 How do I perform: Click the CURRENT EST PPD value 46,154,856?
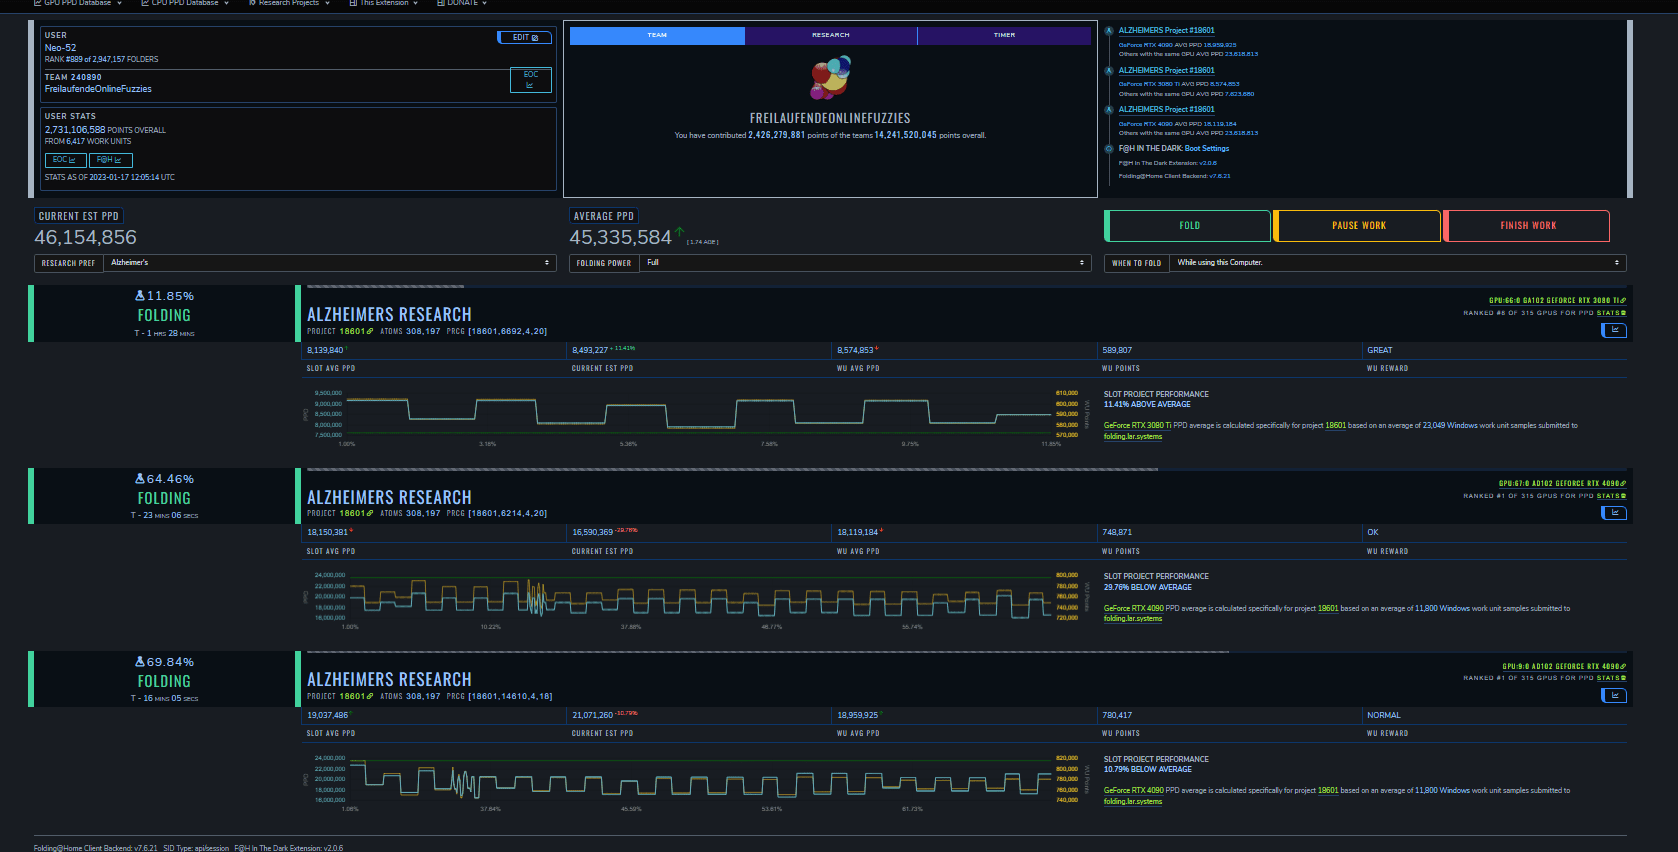(x=85, y=238)
